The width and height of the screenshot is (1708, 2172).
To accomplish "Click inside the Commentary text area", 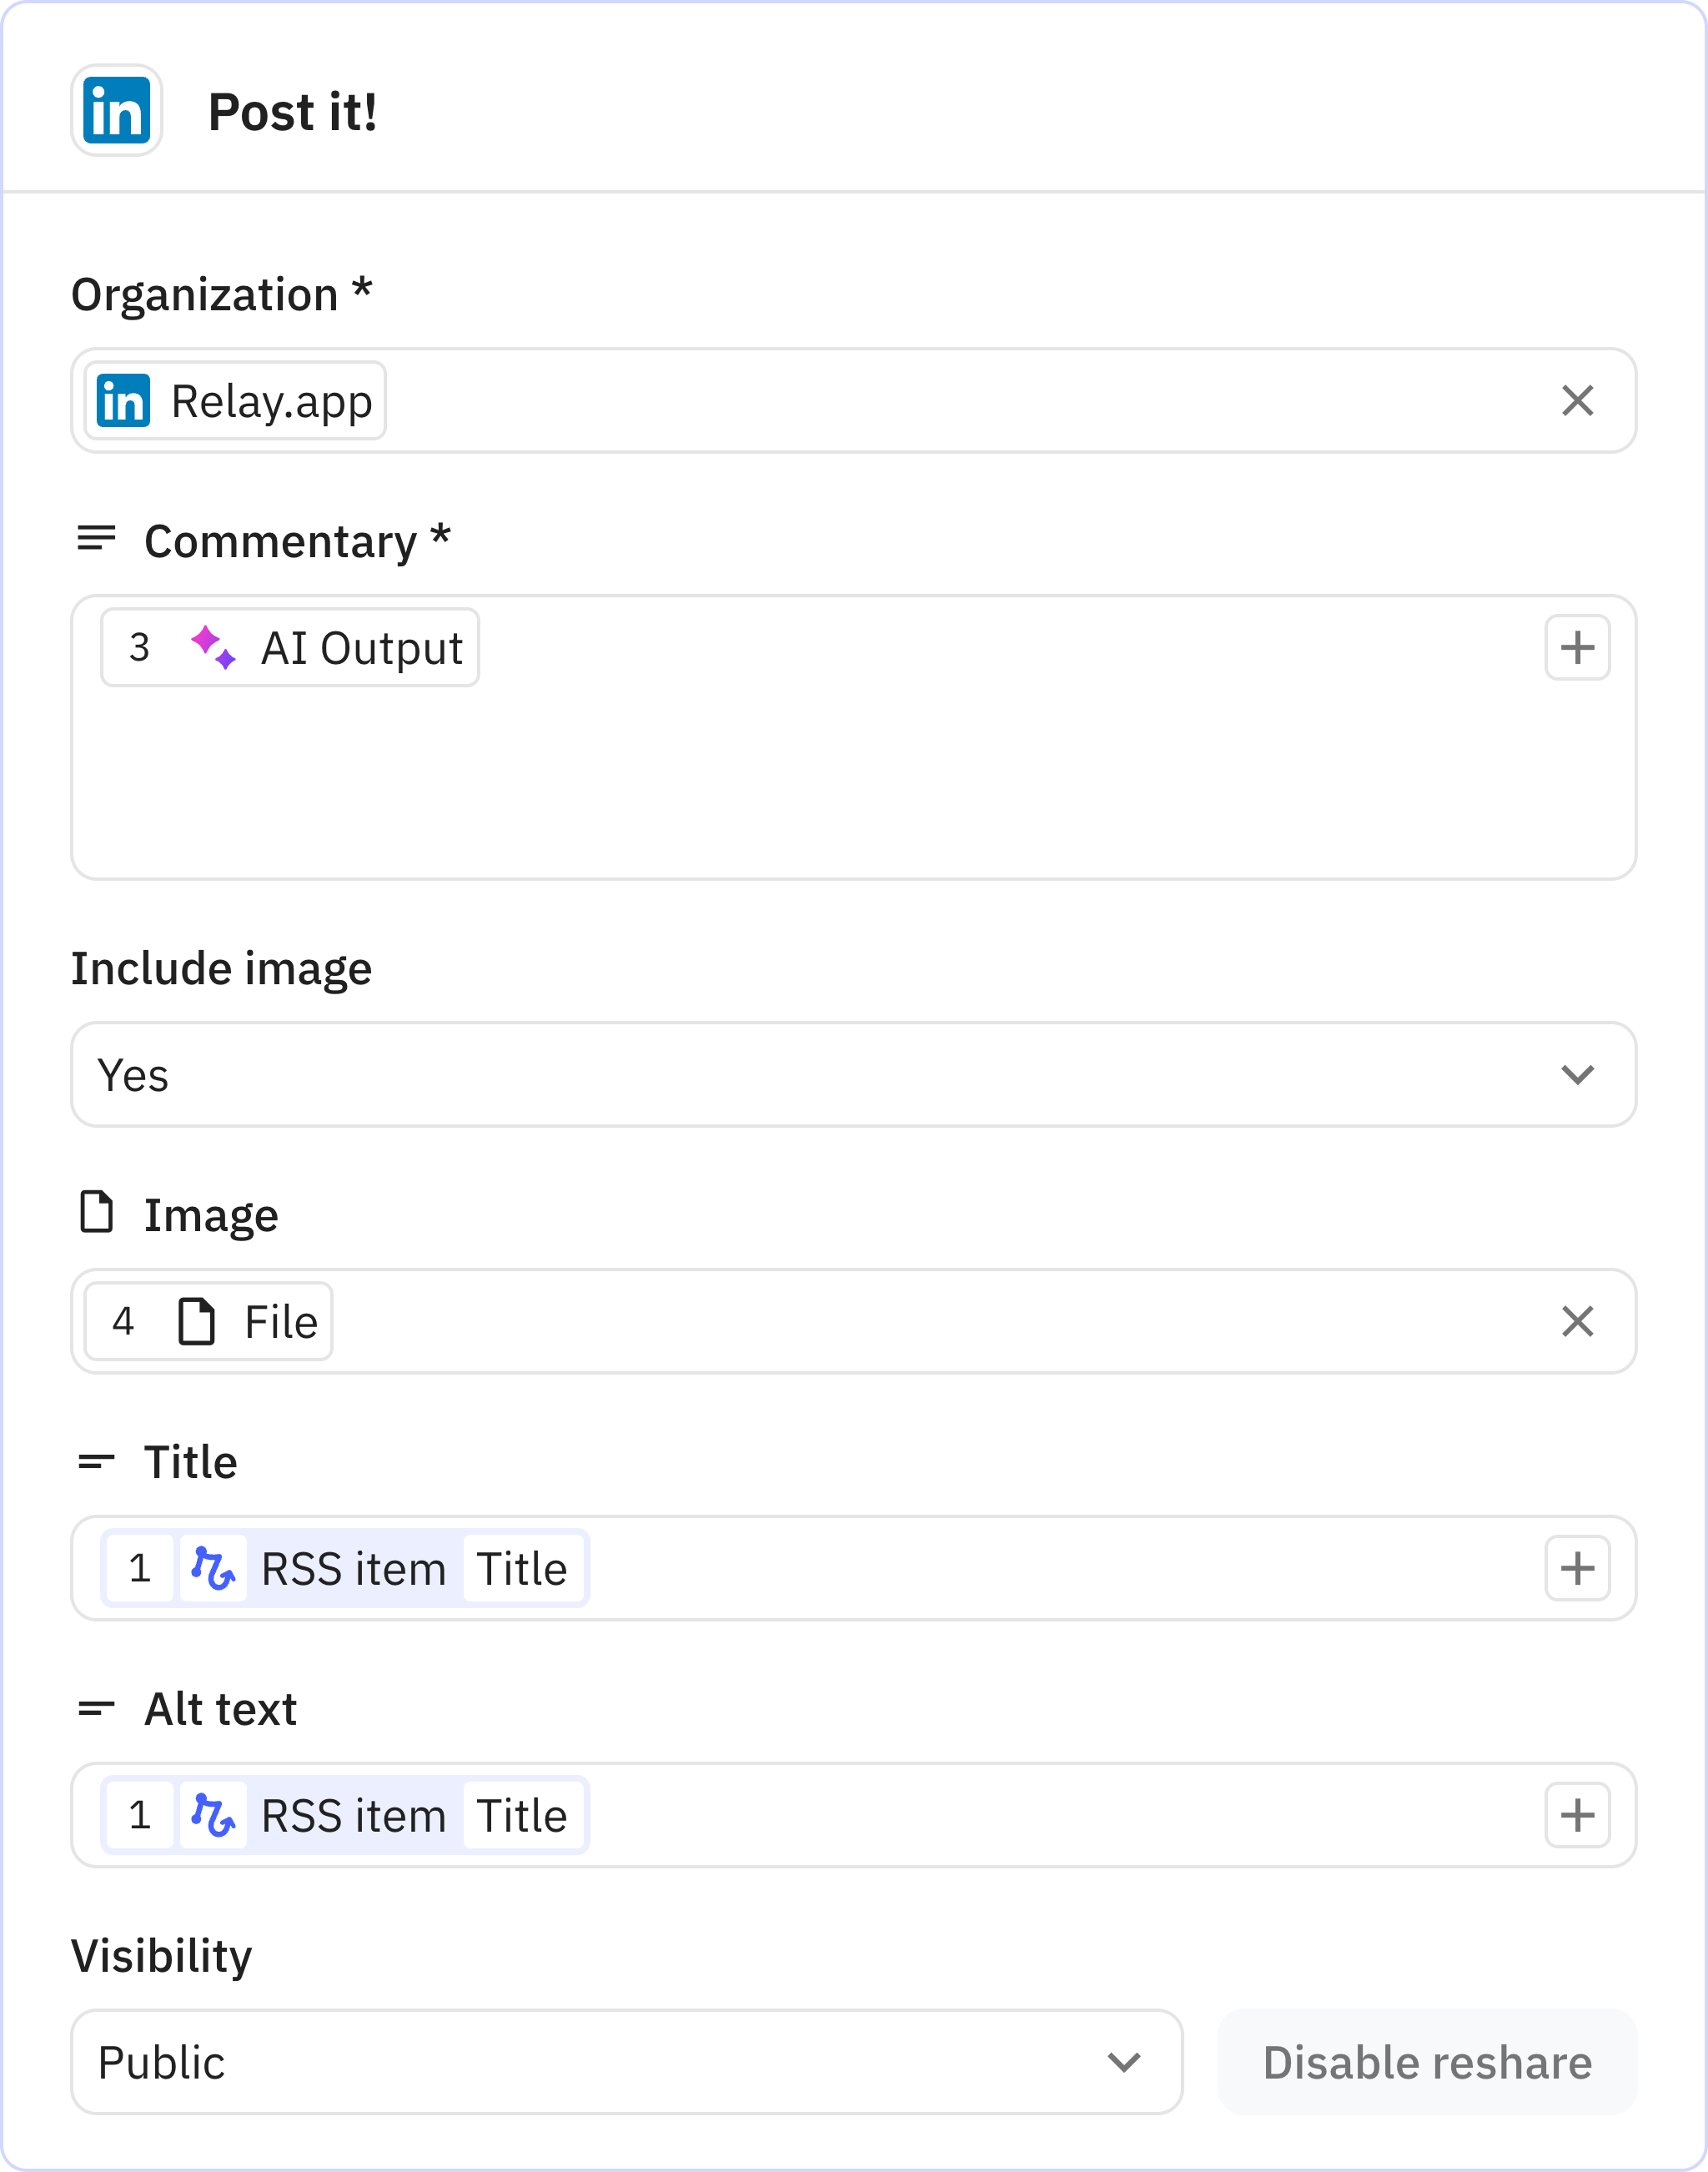I will pos(852,790).
